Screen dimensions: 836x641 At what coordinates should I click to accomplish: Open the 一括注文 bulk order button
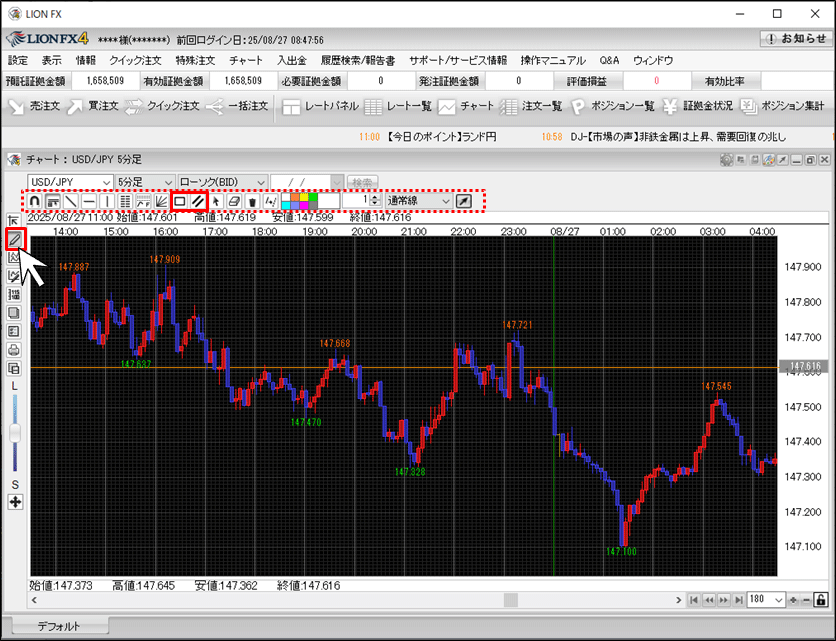click(x=237, y=106)
